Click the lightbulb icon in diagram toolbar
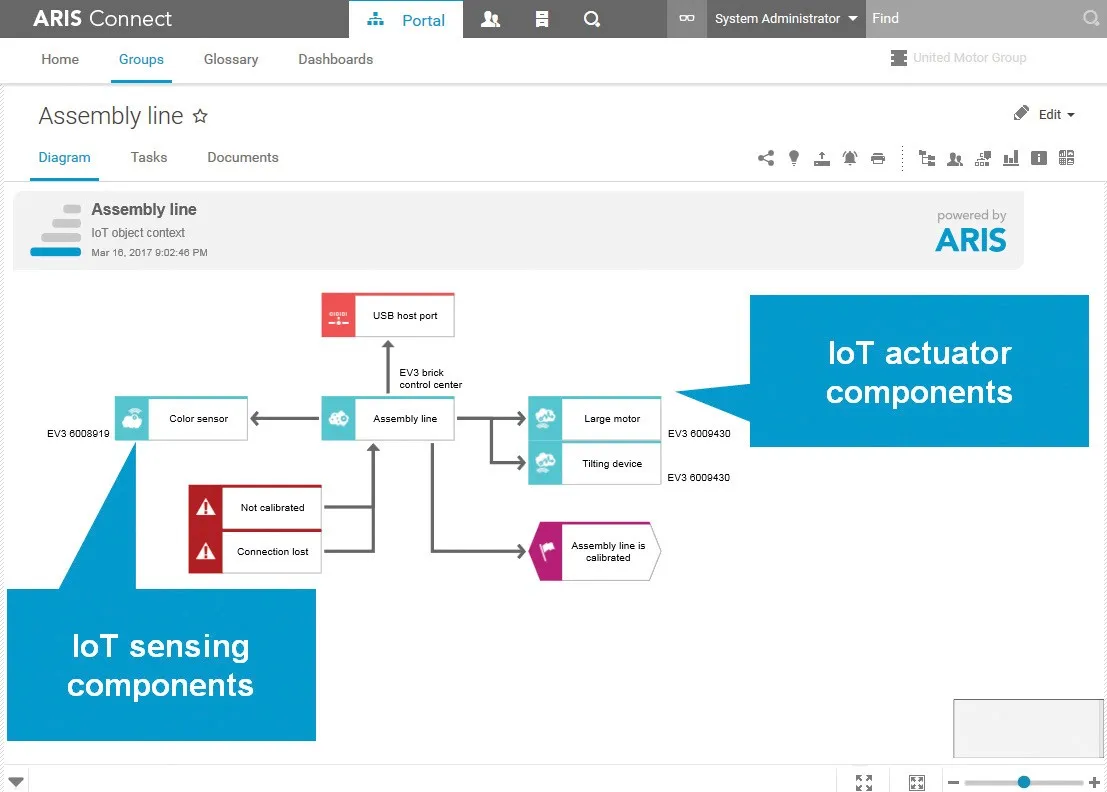Screen dimensions: 1107x792 [794, 158]
